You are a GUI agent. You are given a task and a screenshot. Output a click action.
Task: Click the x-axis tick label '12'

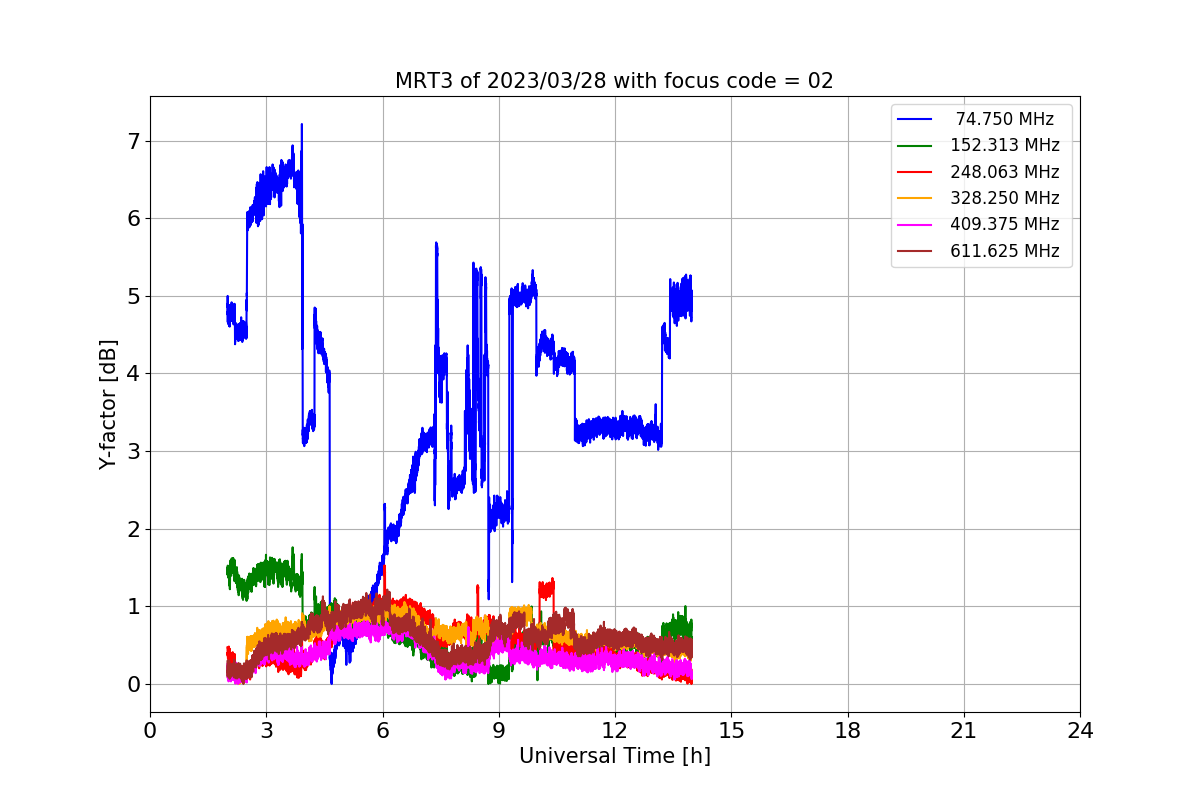pos(615,731)
